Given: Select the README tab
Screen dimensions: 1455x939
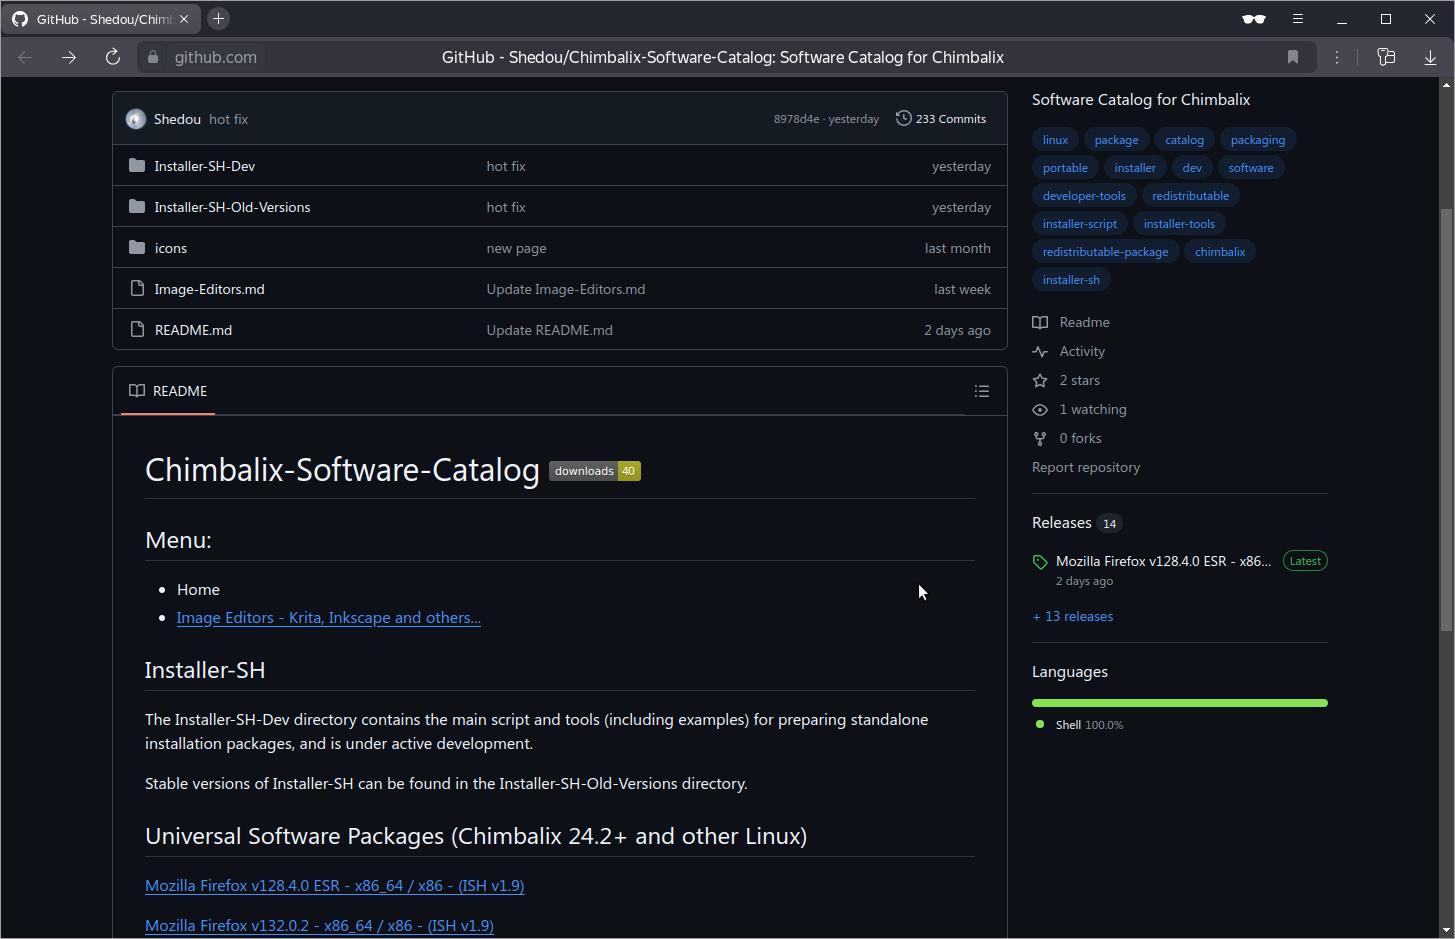Looking at the screenshot, I should [x=168, y=392].
